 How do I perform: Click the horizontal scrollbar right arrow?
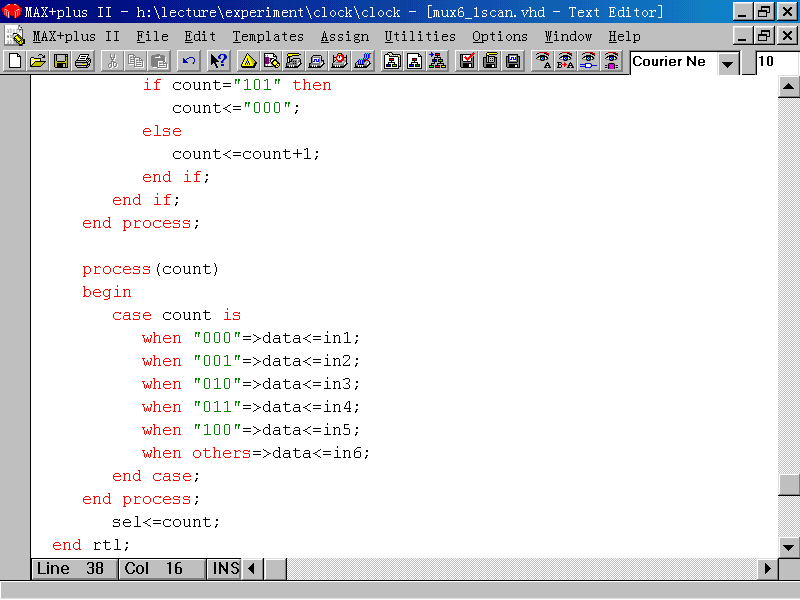(767, 568)
